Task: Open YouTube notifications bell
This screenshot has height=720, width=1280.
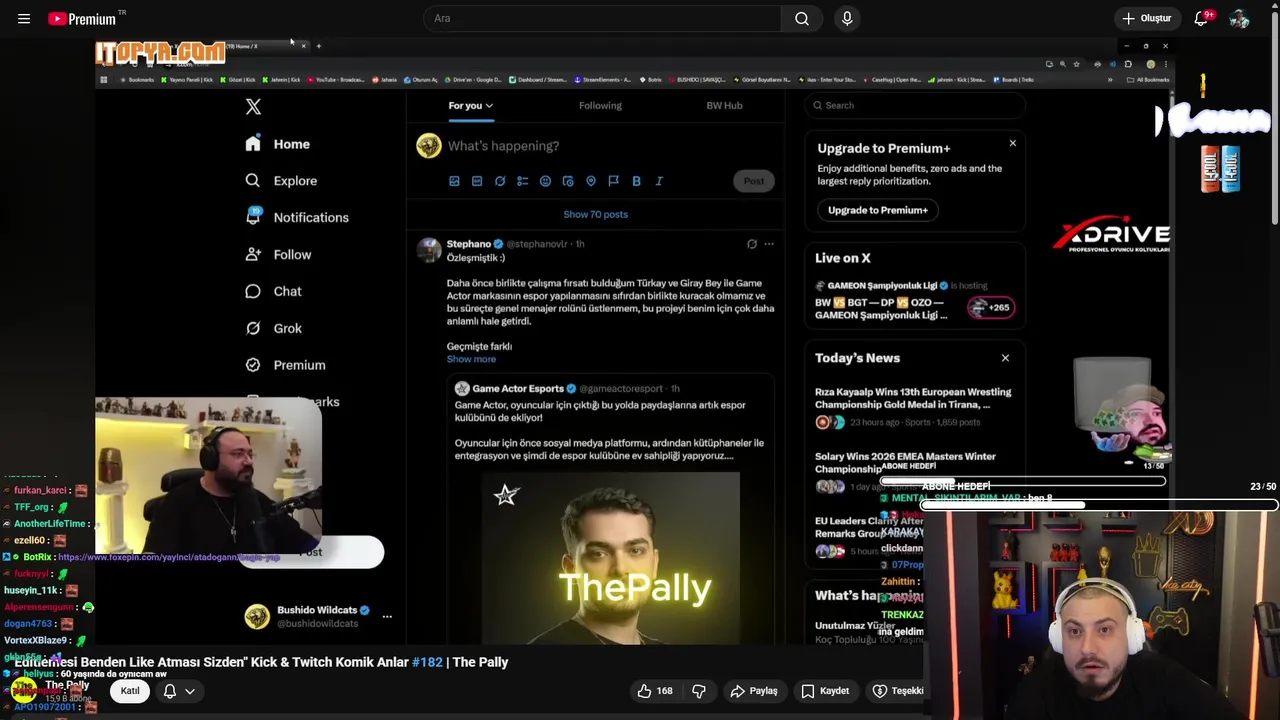Action: [x=1202, y=18]
